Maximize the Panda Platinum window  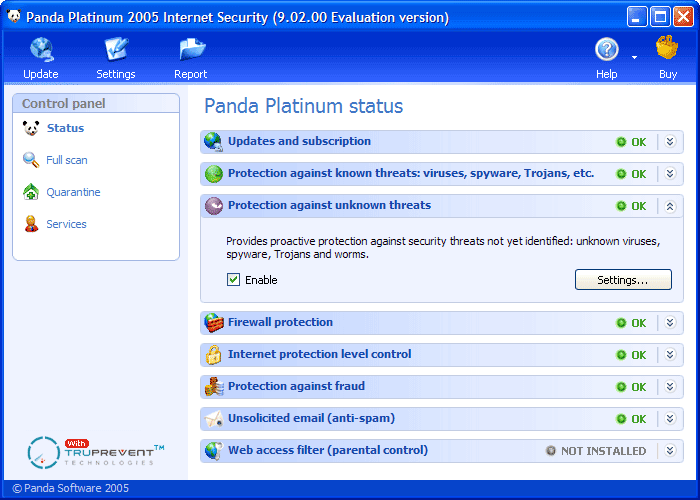(660, 17)
